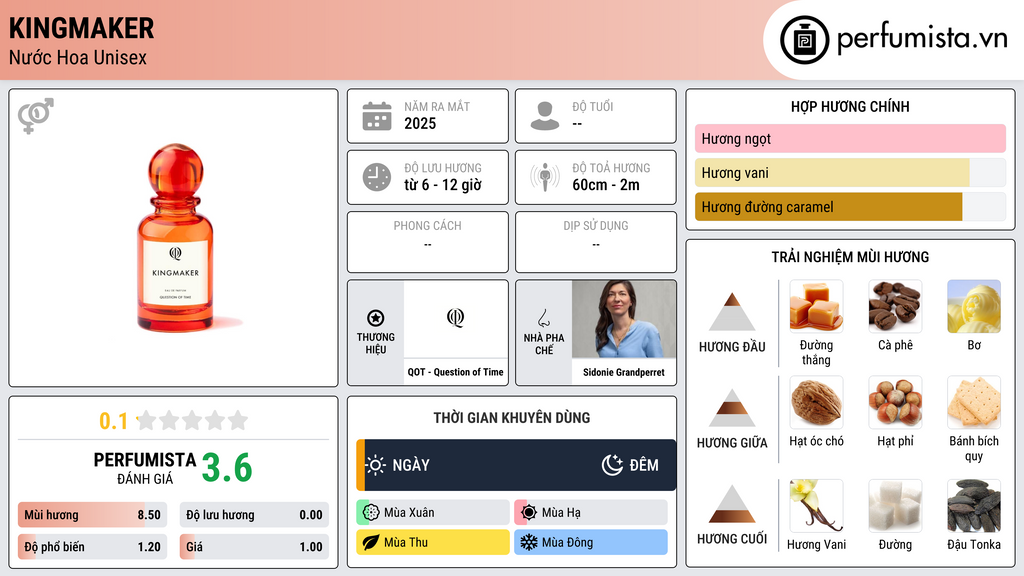Select the Mùa Đông season chip
The image size is (1024, 576).
[x=590, y=542]
